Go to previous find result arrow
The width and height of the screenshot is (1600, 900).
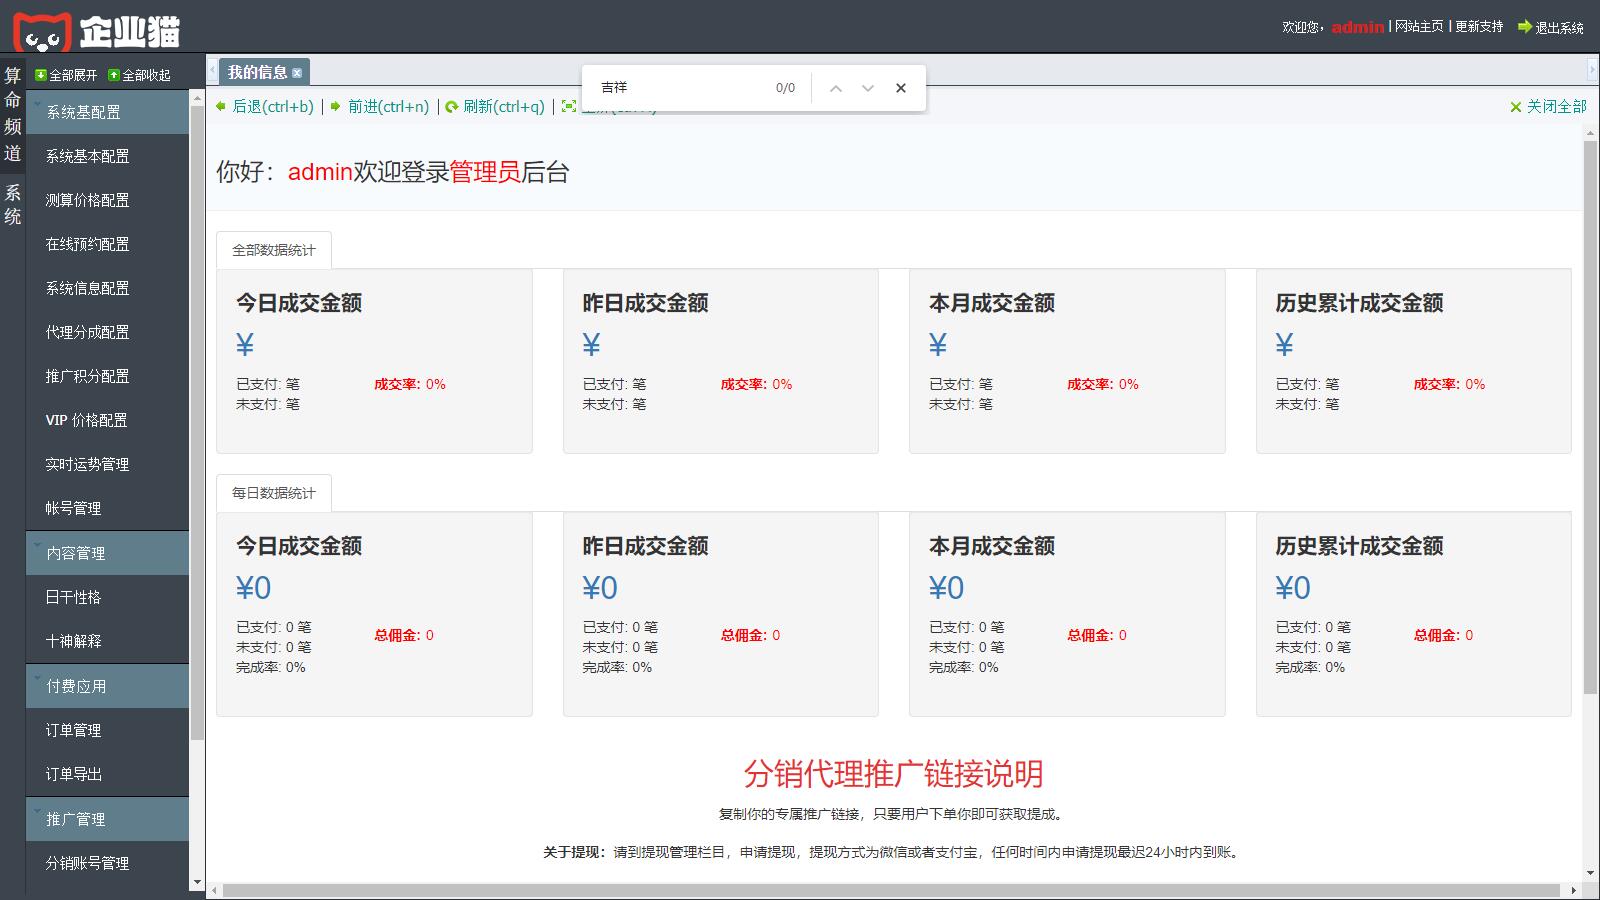836,88
